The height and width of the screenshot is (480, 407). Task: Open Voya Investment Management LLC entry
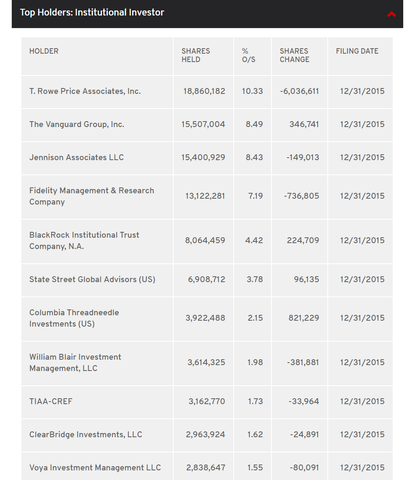95,468
